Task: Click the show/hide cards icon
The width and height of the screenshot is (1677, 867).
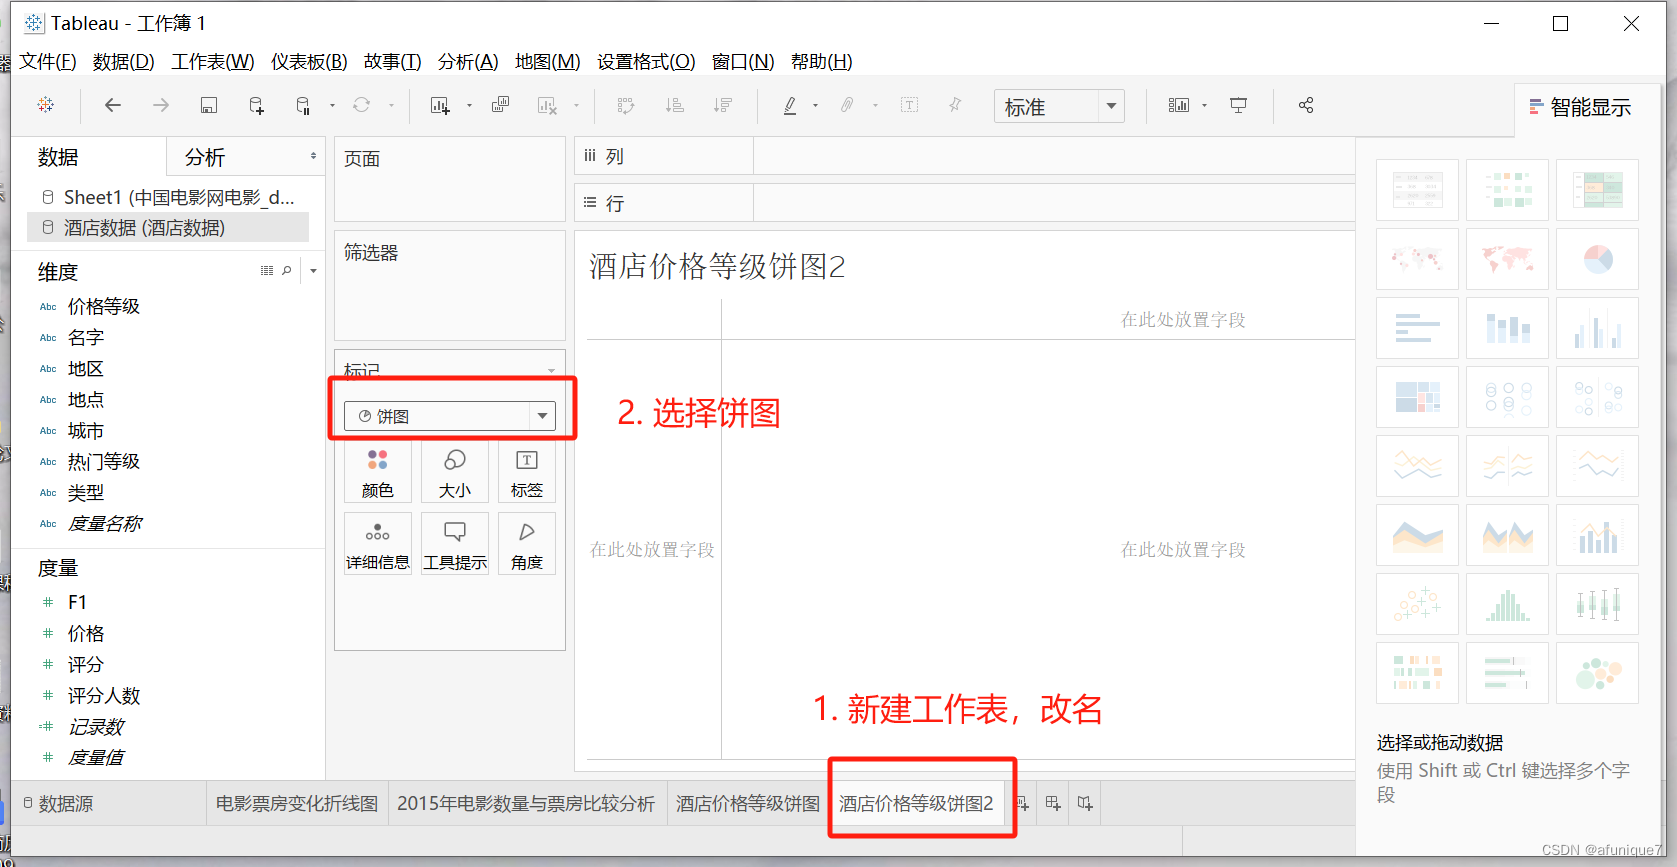Action: (1179, 105)
